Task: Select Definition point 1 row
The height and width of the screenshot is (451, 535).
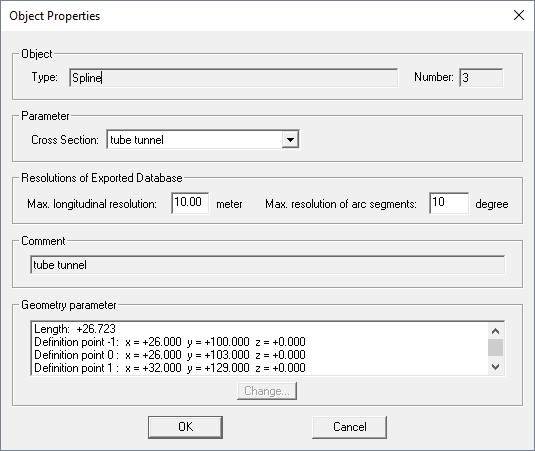Action: [170, 368]
